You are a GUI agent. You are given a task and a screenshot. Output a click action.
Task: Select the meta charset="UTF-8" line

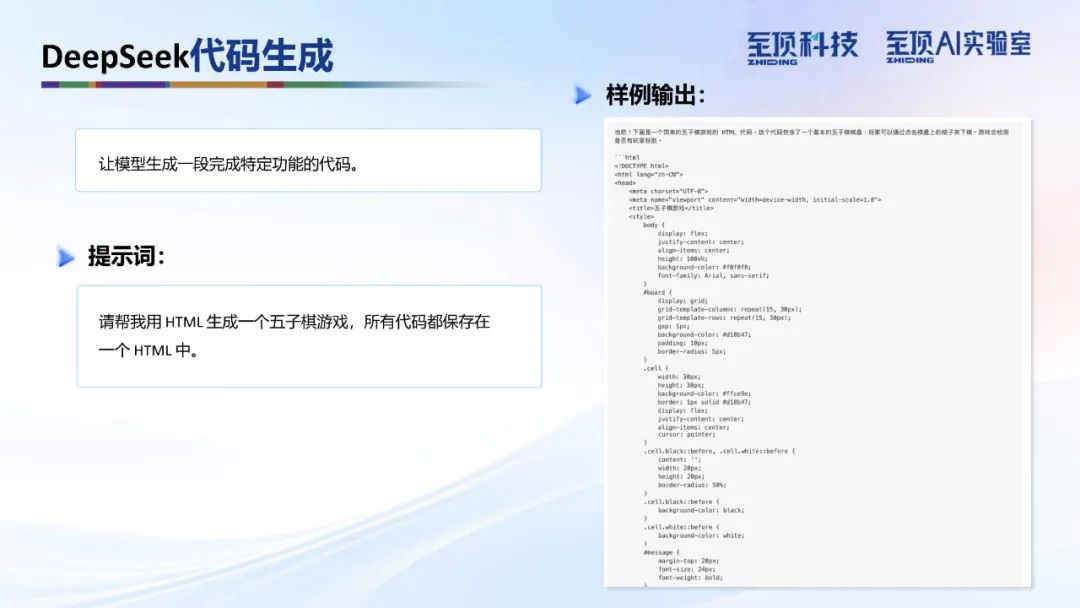point(668,191)
